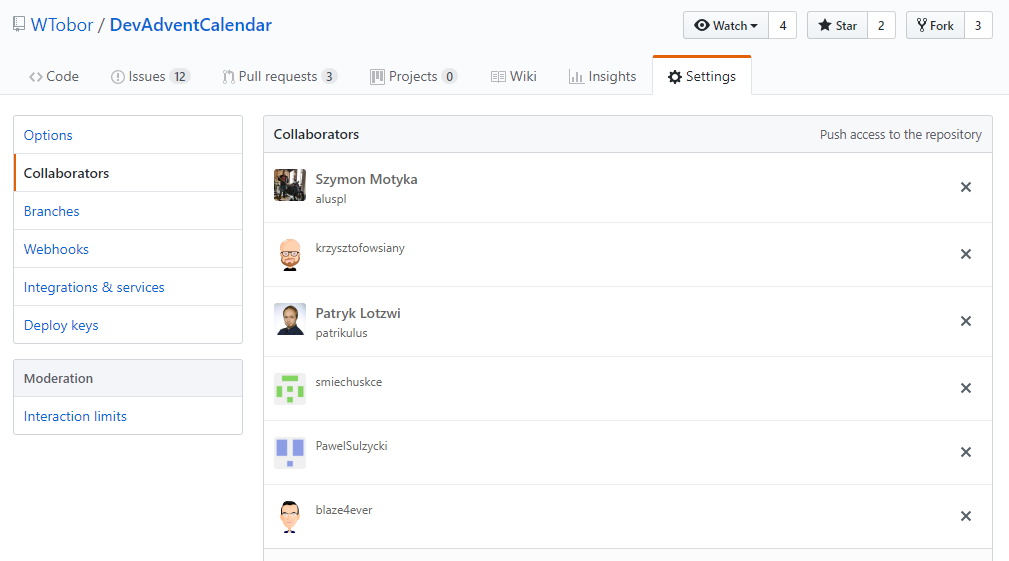Remove collaborator aluspl with X icon

click(x=965, y=187)
